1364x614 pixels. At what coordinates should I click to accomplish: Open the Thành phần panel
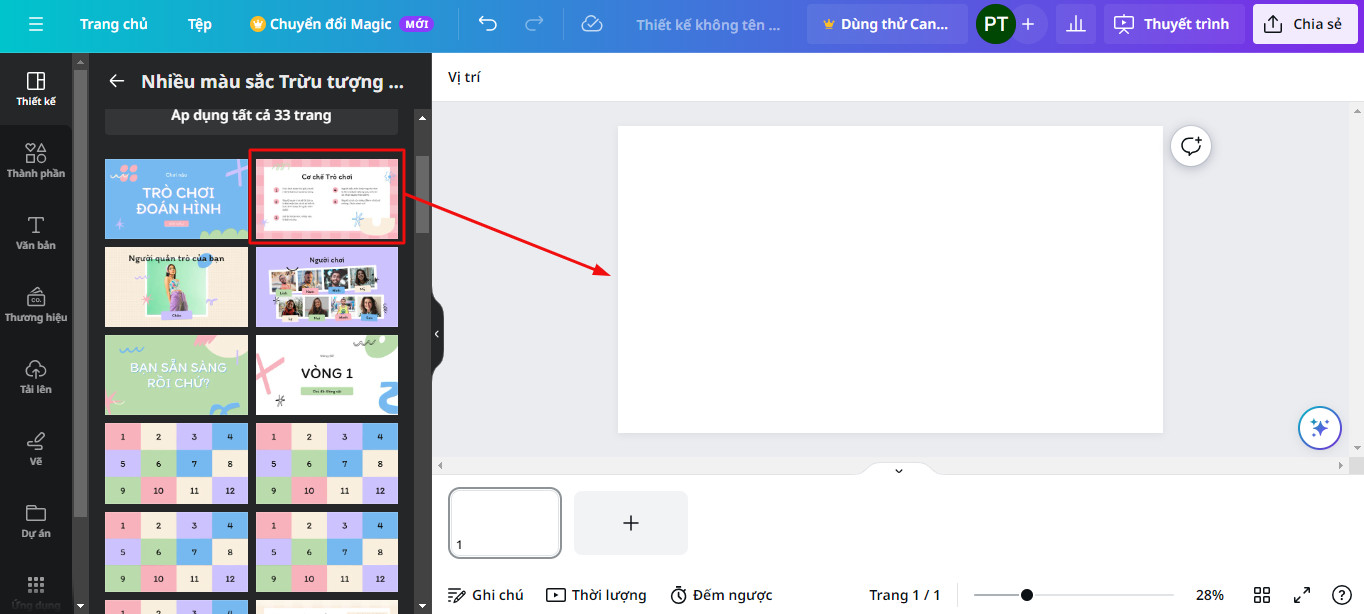[x=36, y=160]
